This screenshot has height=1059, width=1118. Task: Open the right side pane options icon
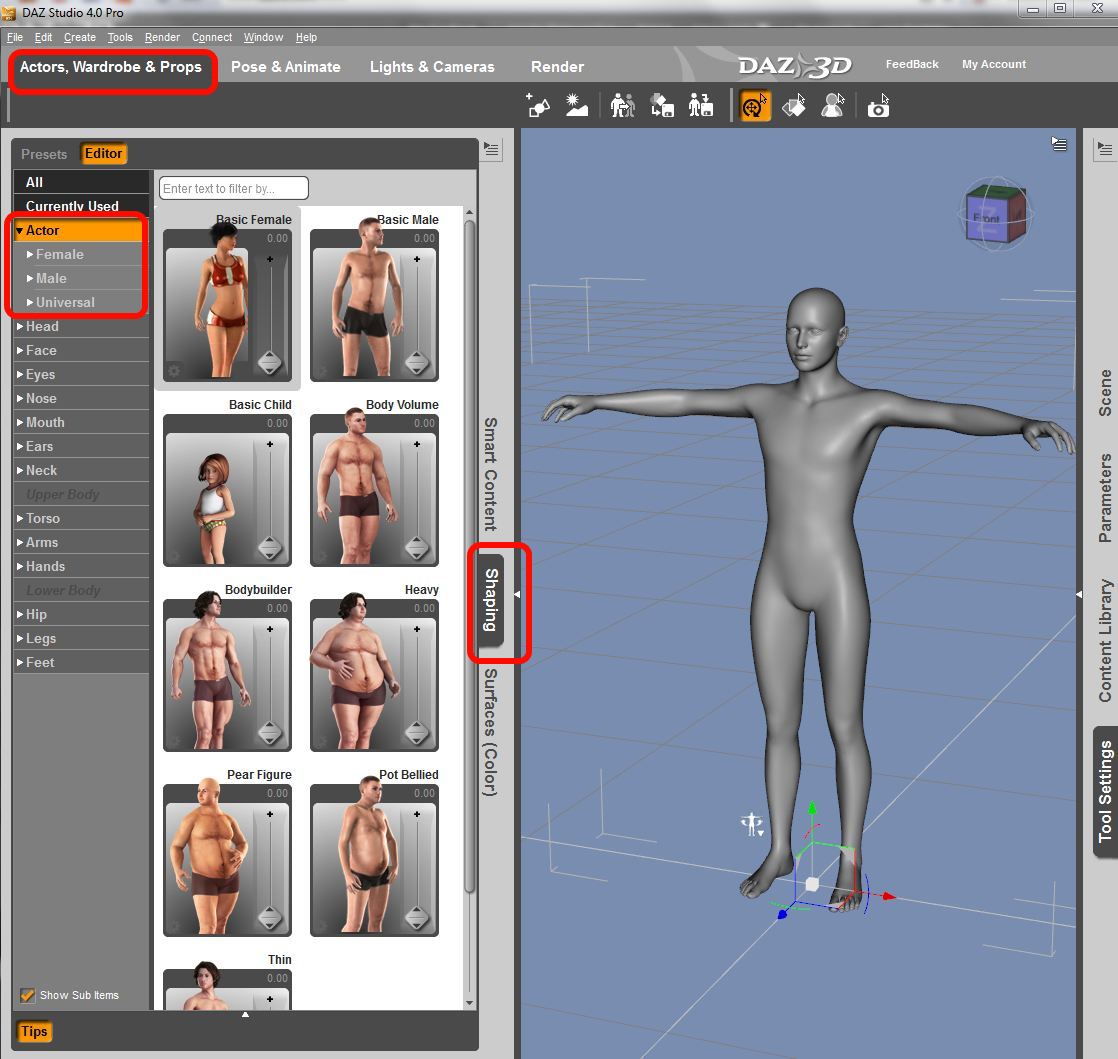pyautogui.click(x=1104, y=149)
